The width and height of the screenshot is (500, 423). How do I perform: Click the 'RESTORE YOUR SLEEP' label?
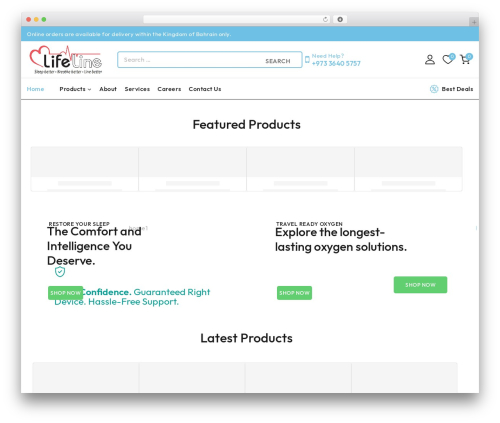click(79, 224)
